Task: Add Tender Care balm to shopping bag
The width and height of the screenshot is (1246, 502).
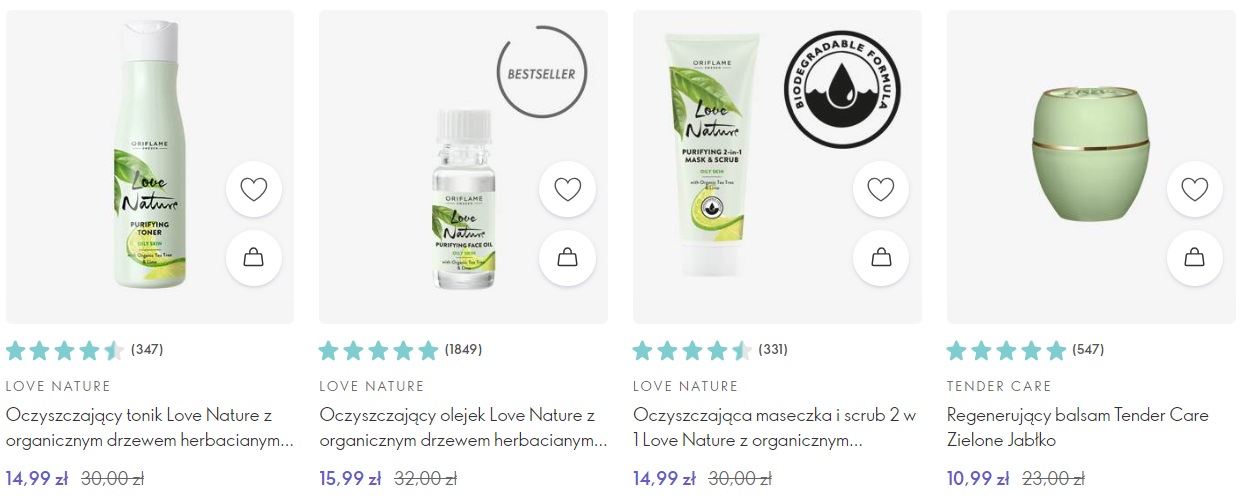Action: [1194, 258]
